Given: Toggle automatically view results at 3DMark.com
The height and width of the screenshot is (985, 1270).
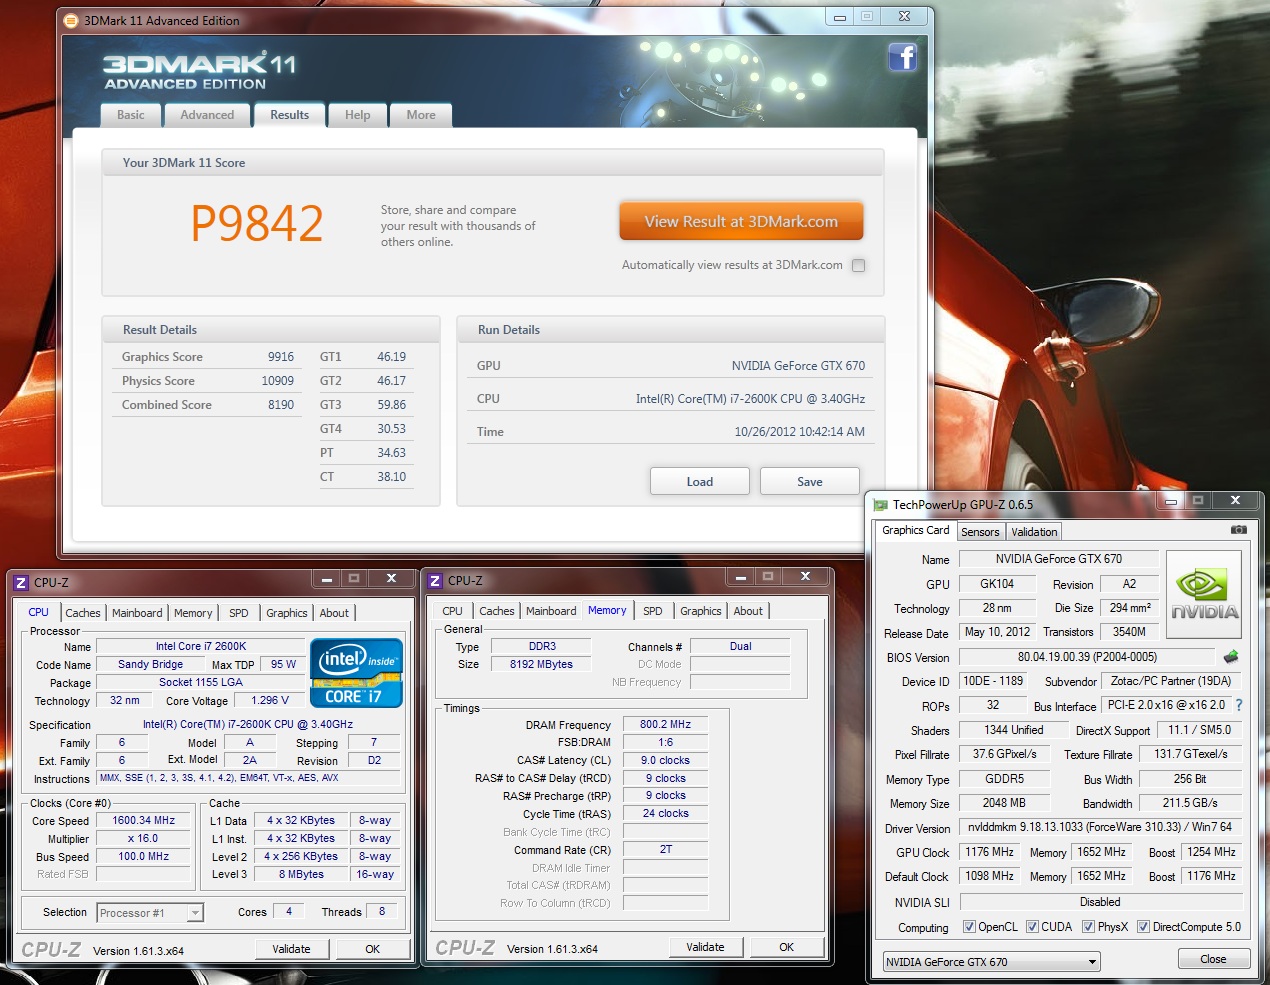Looking at the screenshot, I should click(858, 265).
